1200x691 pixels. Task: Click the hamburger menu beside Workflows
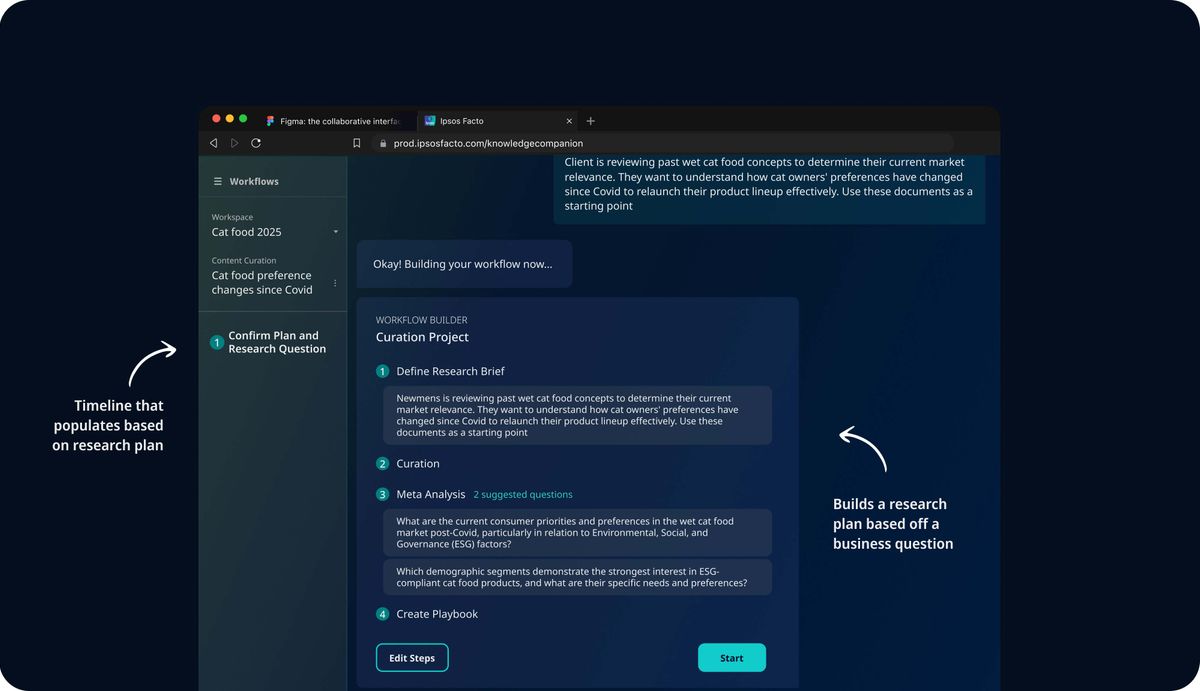(218, 182)
